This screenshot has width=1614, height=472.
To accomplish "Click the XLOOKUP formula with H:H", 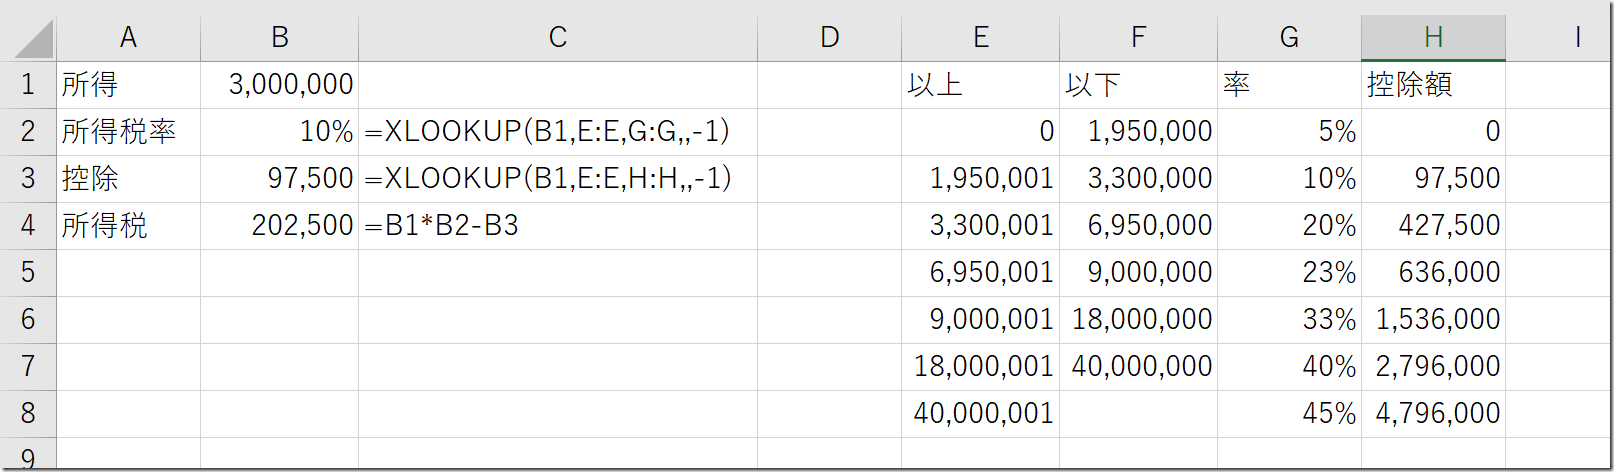I will (558, 179).
